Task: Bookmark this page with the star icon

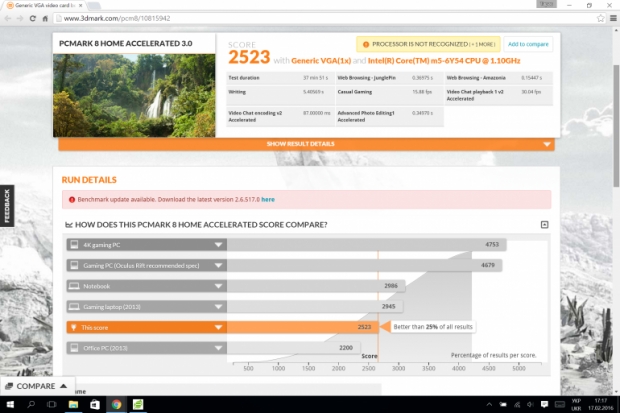Action: coord(601,18)
